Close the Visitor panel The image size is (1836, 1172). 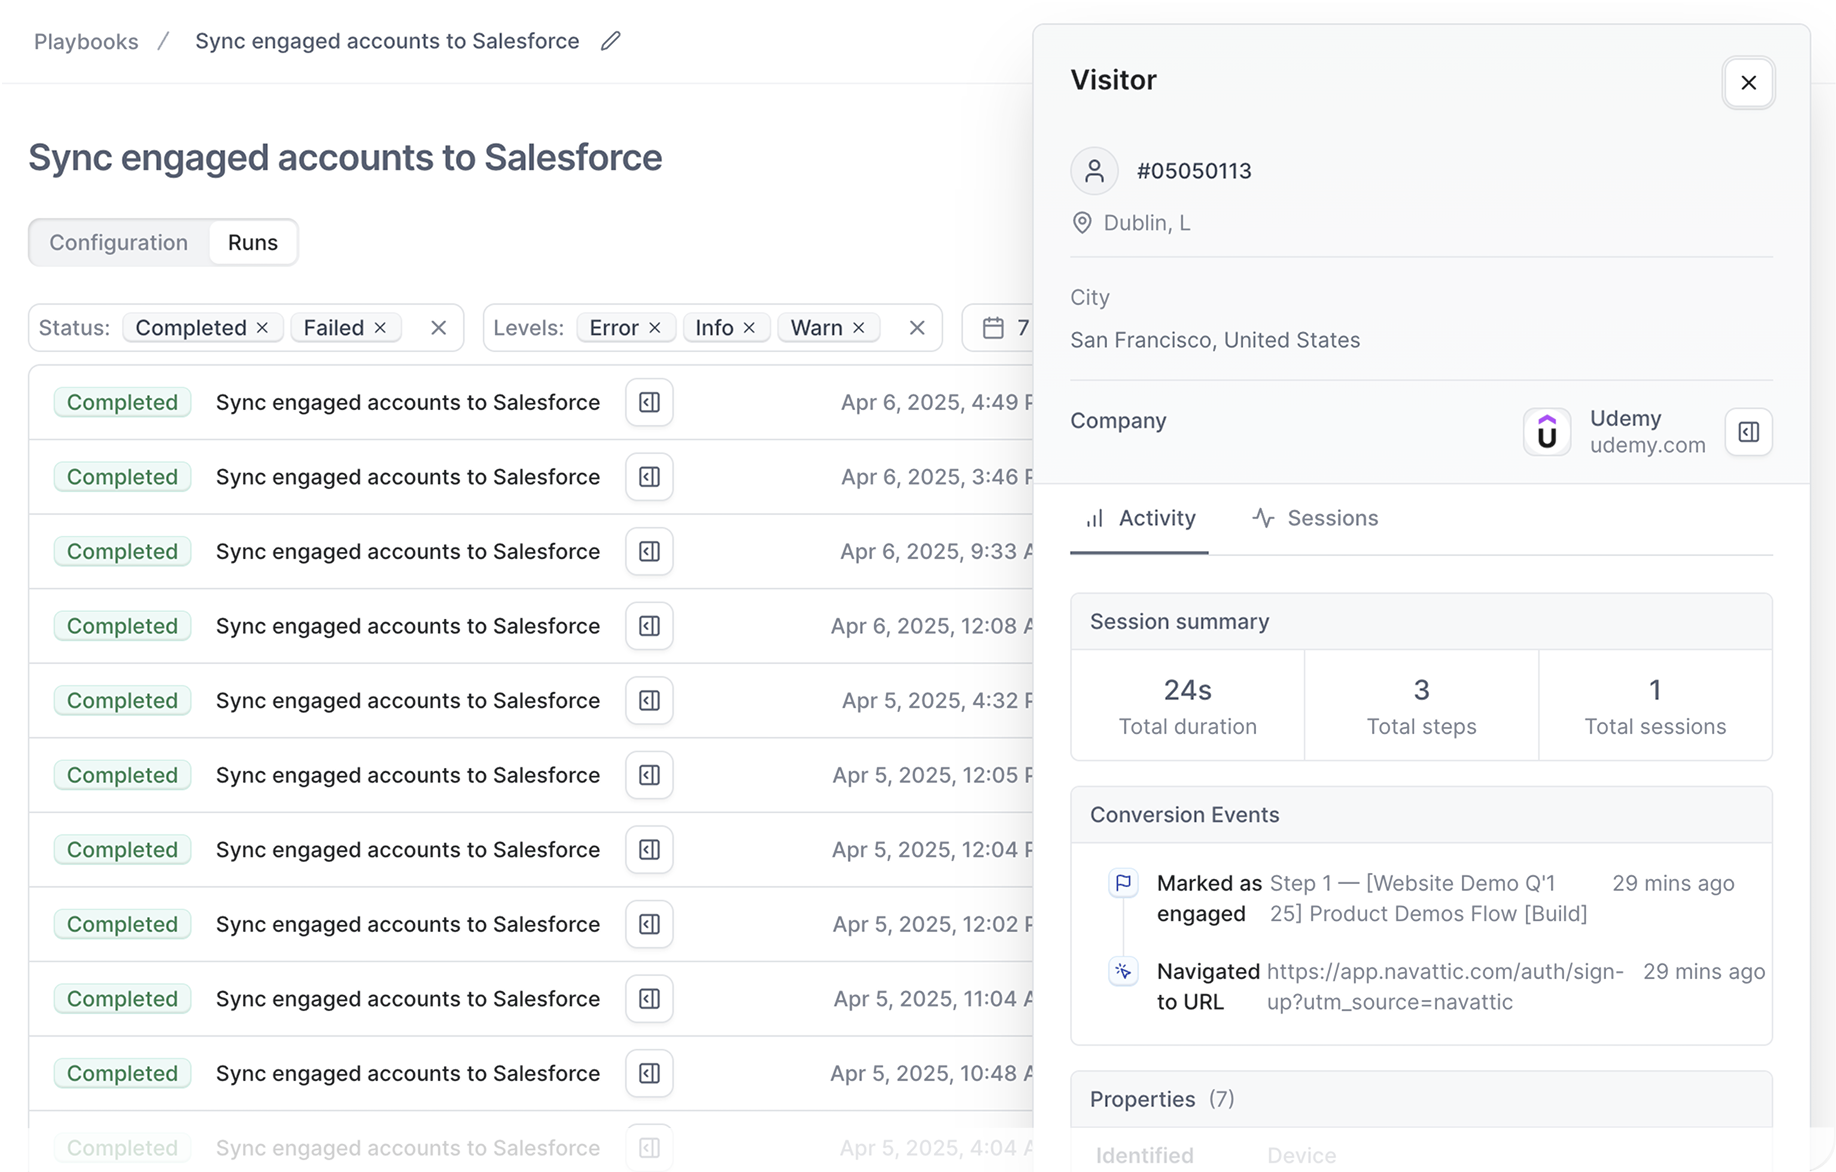pyautogui.click(x=1748, y=83)
